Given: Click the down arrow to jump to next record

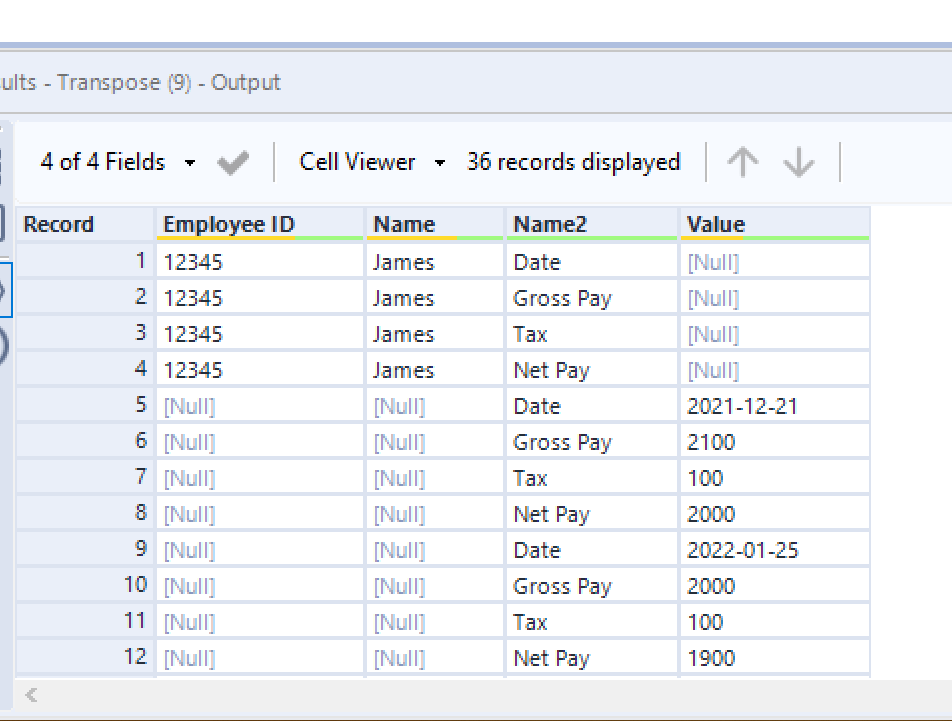Looking at the screenshot, I should click(x=798, y=162).
